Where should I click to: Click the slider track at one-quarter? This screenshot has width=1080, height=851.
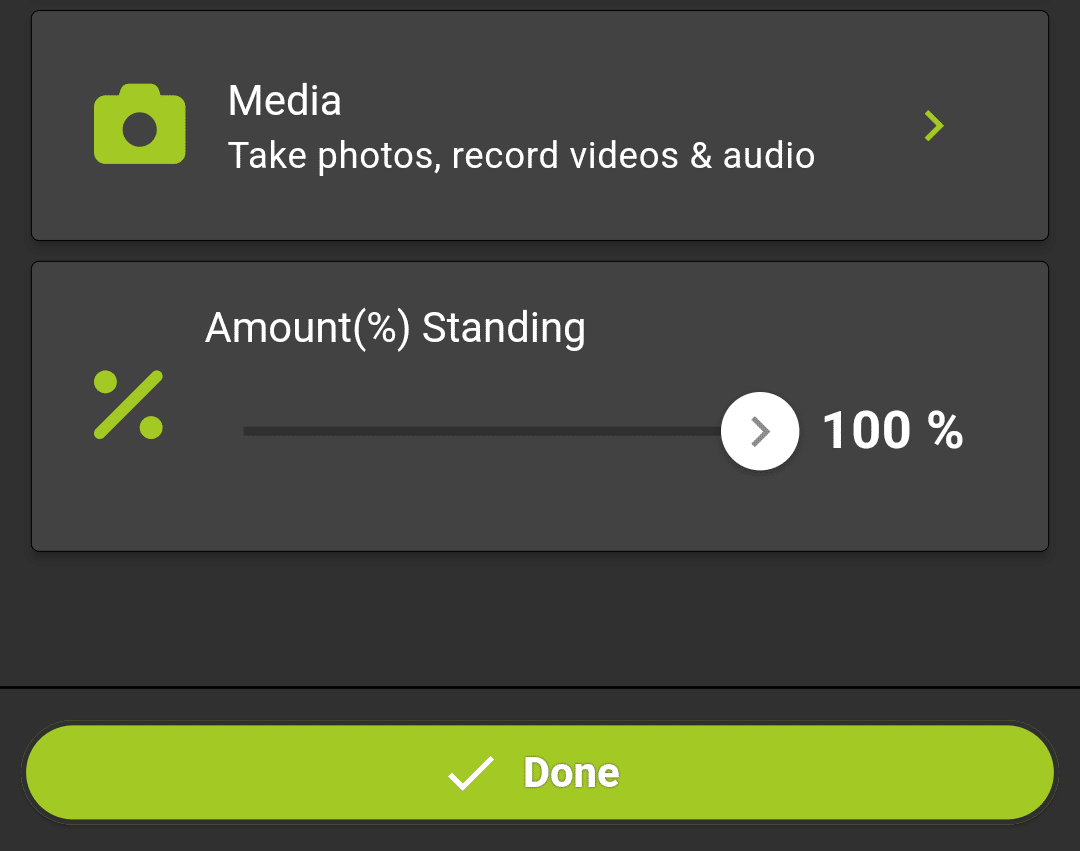tap(373, 431)
